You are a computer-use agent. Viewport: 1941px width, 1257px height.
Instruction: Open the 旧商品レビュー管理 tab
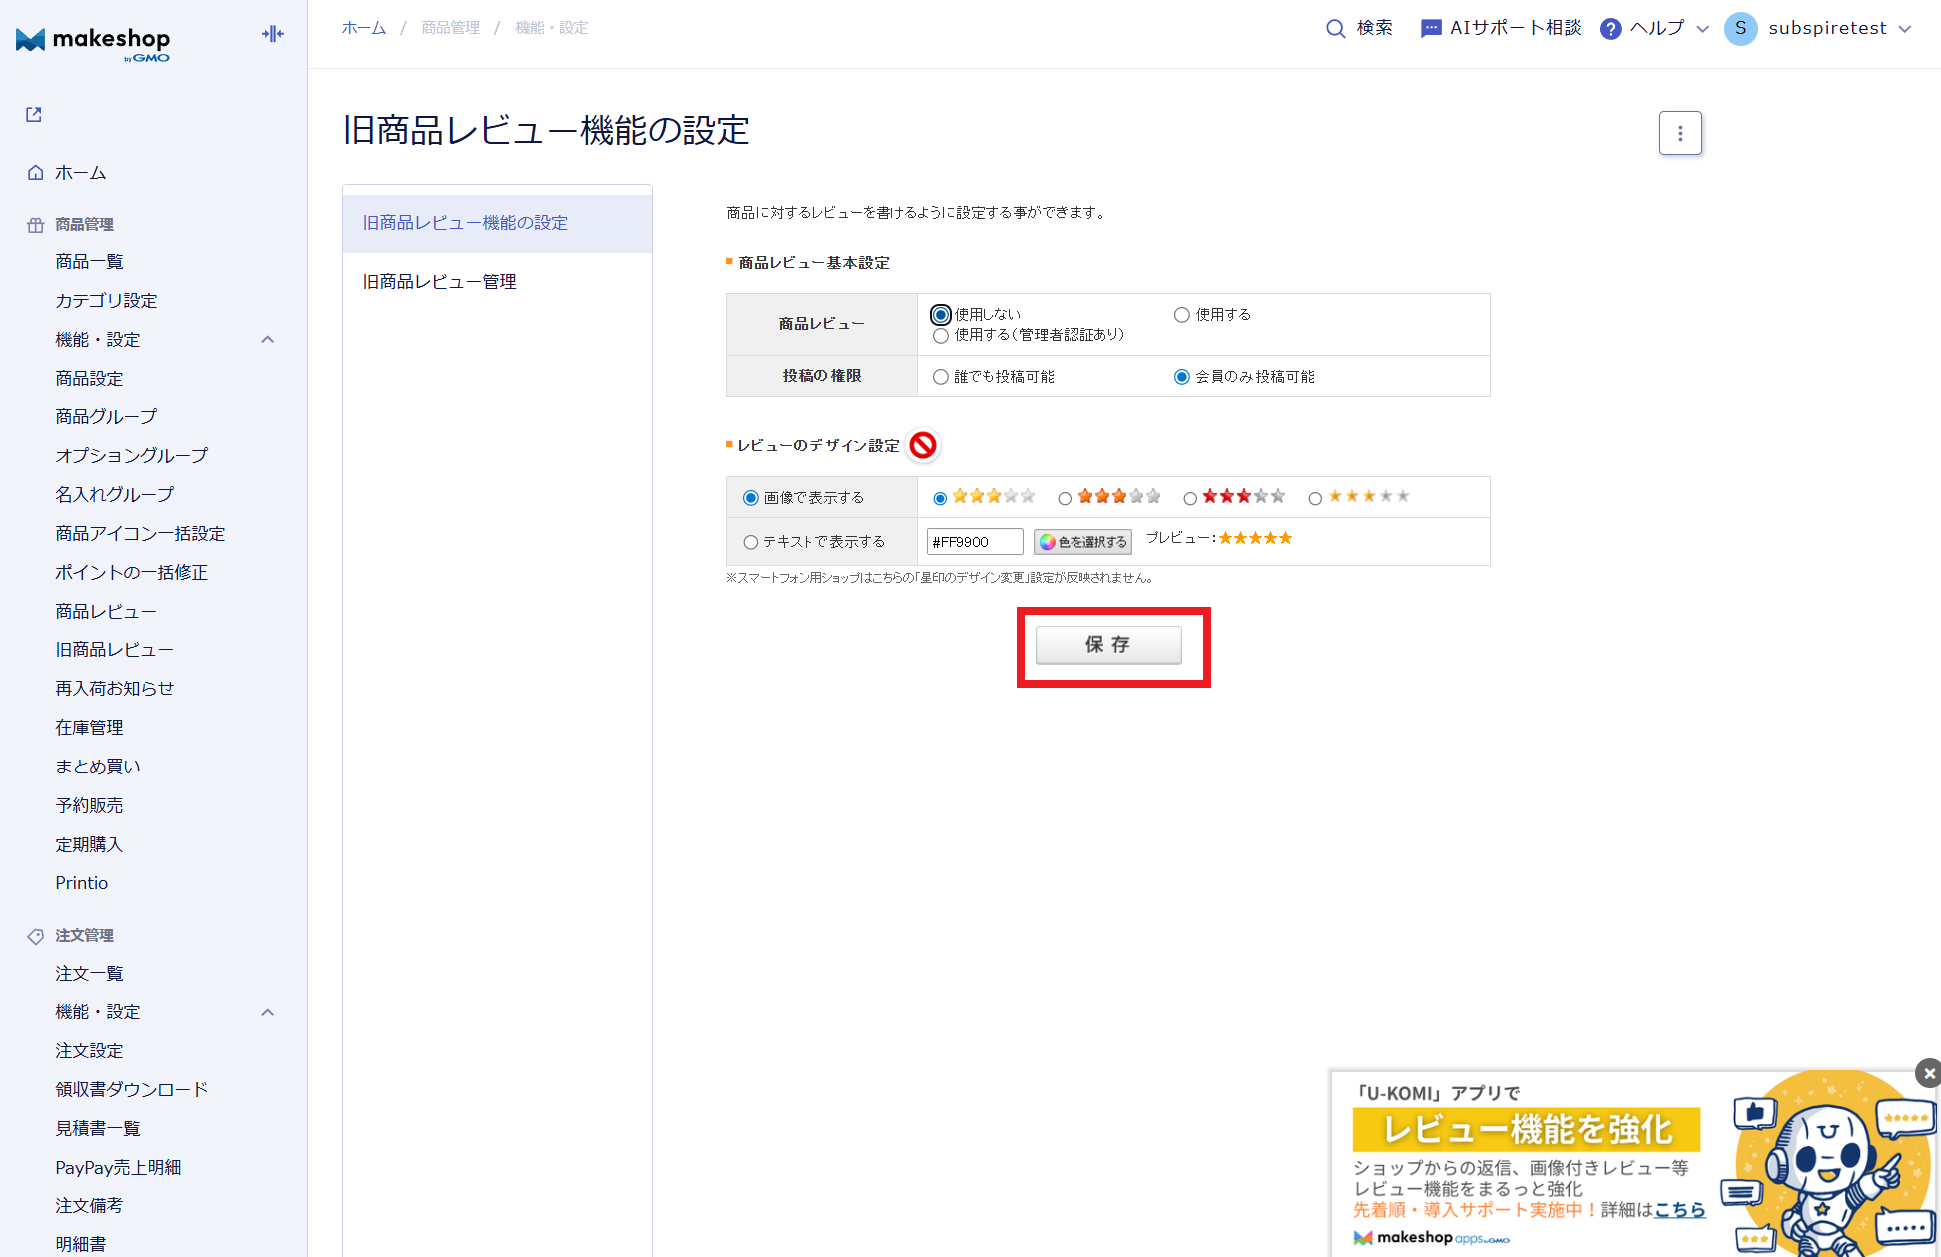(440, 282)
